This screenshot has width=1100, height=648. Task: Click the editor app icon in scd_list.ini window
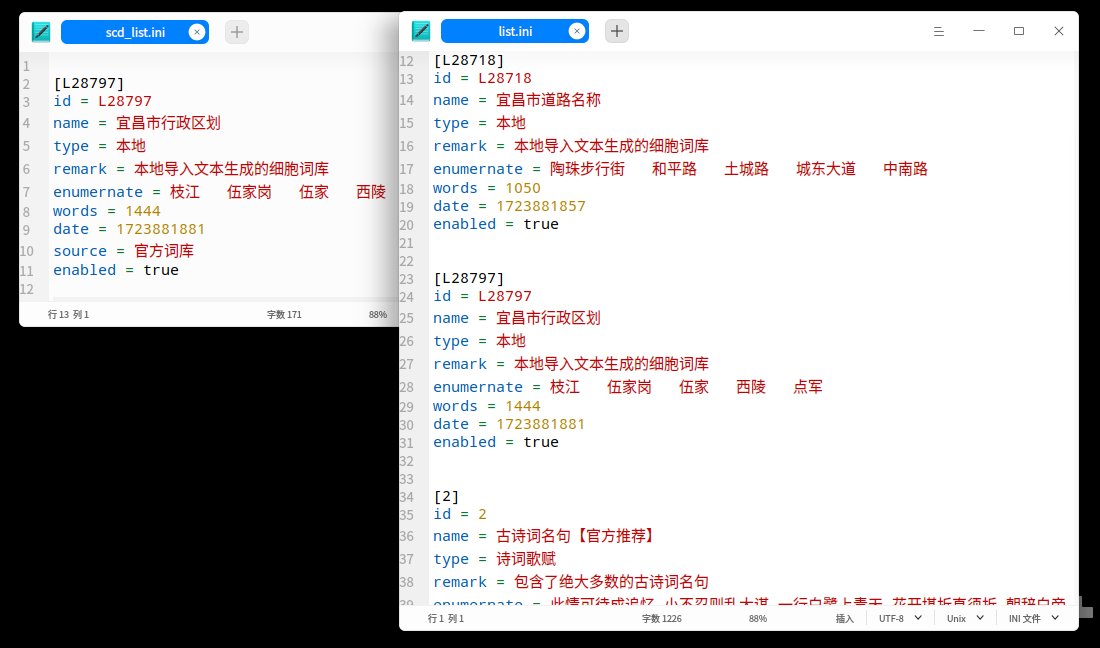[41, 32]
